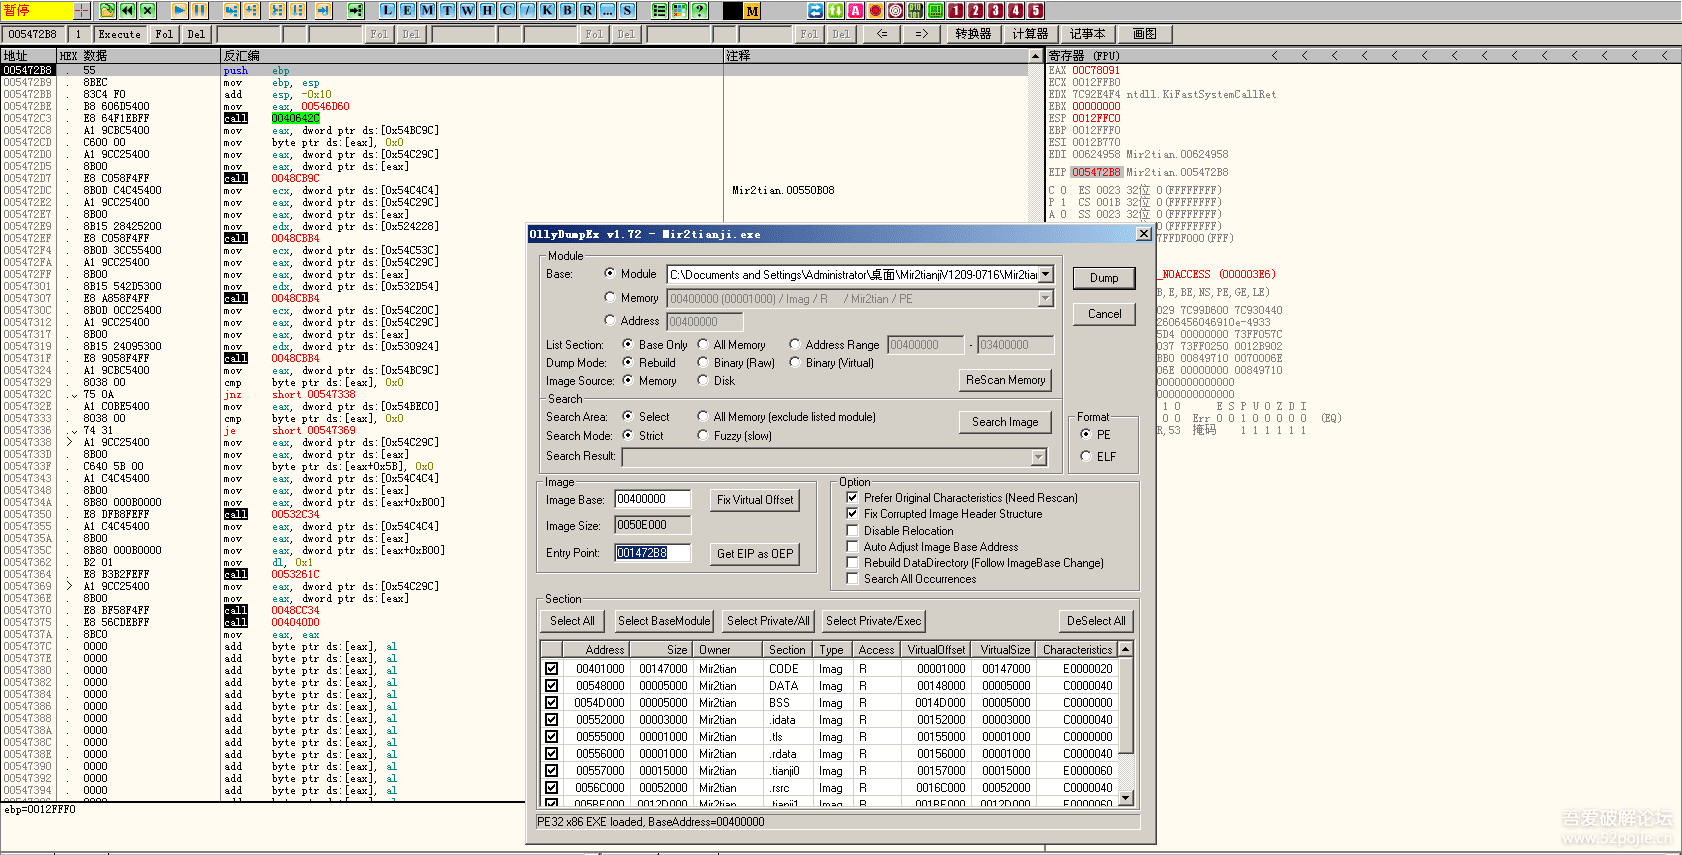Open the CPU window (C icon)
The width and height of the screenshot is (1682, 855).
click(x=507, y=10)
